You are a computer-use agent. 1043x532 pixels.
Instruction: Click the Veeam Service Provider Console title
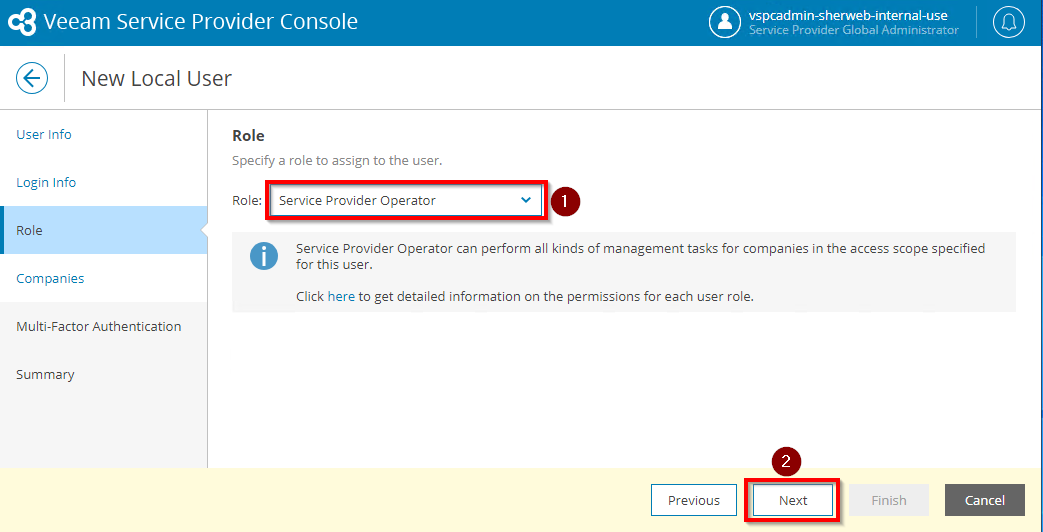click(200, 22)
